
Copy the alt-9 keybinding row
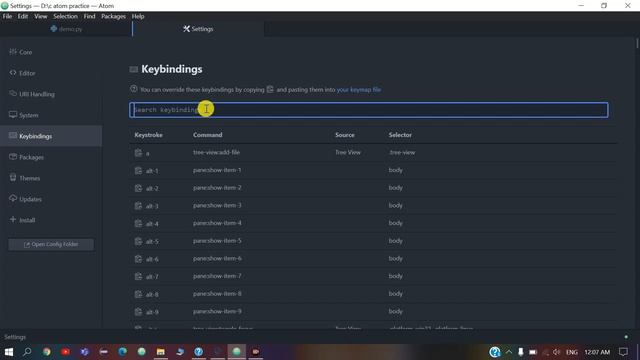click(138, 312)
